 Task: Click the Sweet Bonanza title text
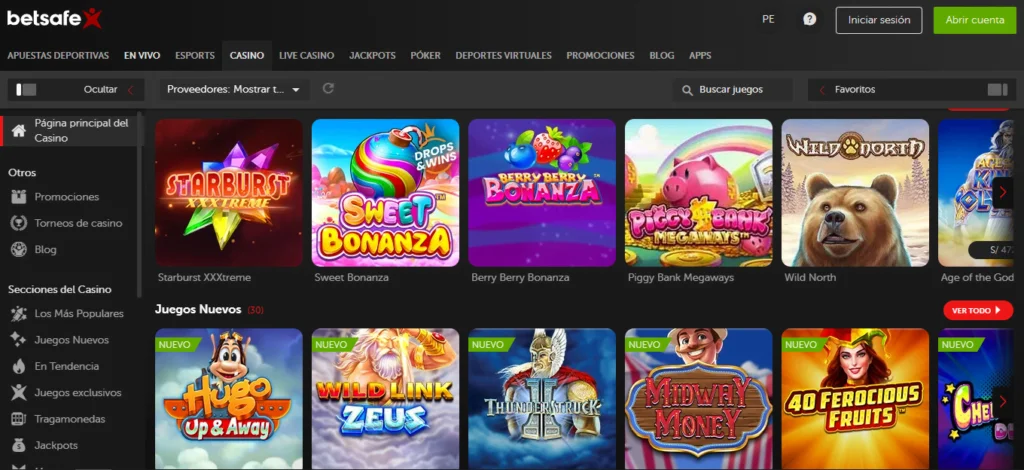tap(351, 277)
